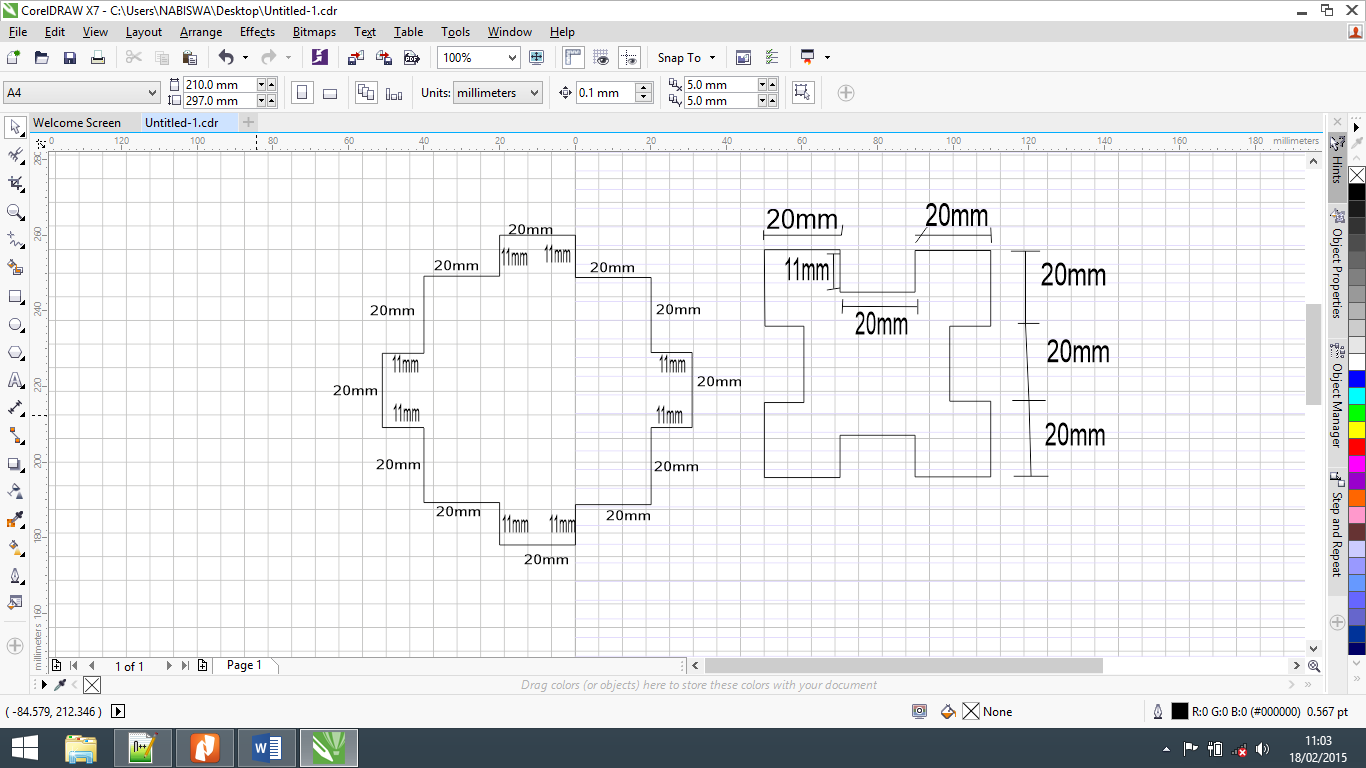1366x768 pixels.
Task: Apply page size to current page only
Action: [x=394, y=93]
